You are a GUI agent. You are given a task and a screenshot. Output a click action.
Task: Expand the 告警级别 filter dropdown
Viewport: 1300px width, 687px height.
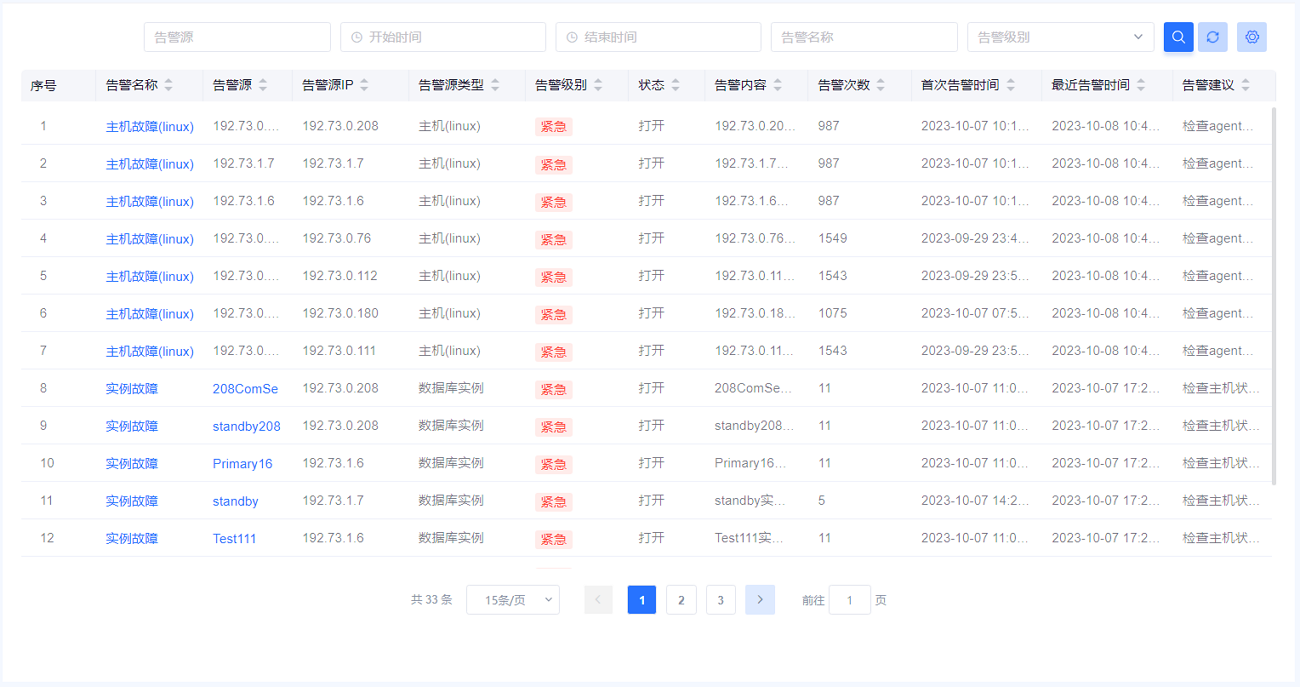(1060, 37)
